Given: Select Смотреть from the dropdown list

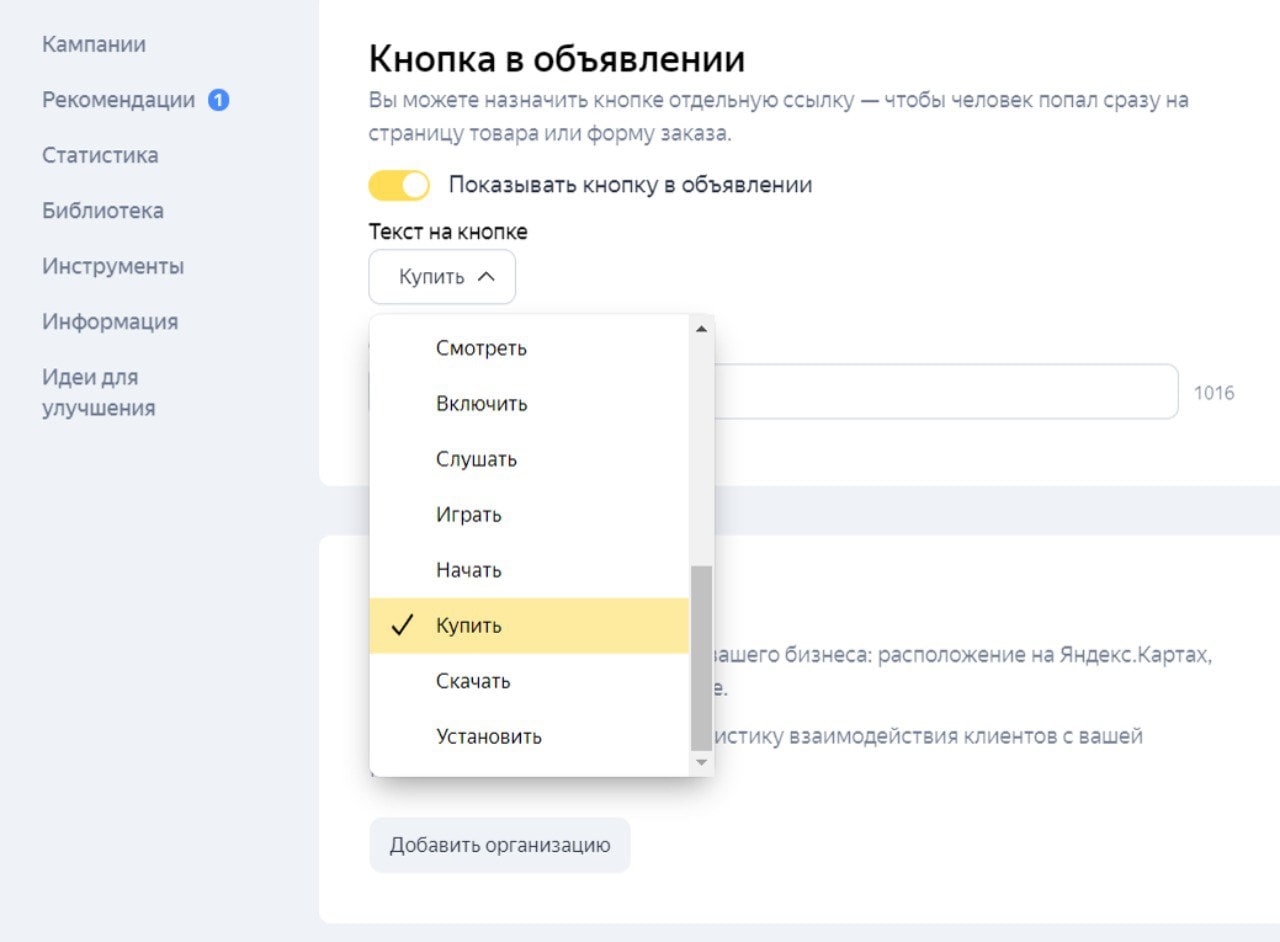Looking at the screenshot, I should click(481, 349).
